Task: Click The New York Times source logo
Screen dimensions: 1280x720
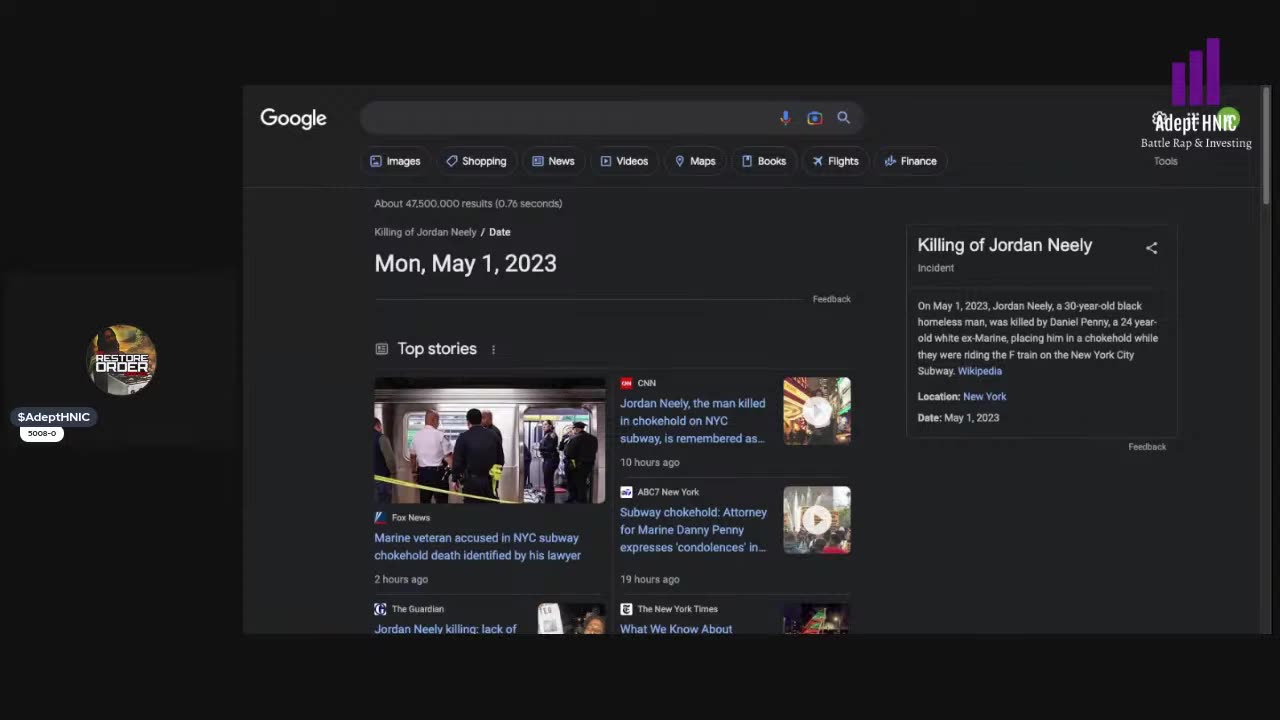Action: [626, 609]
